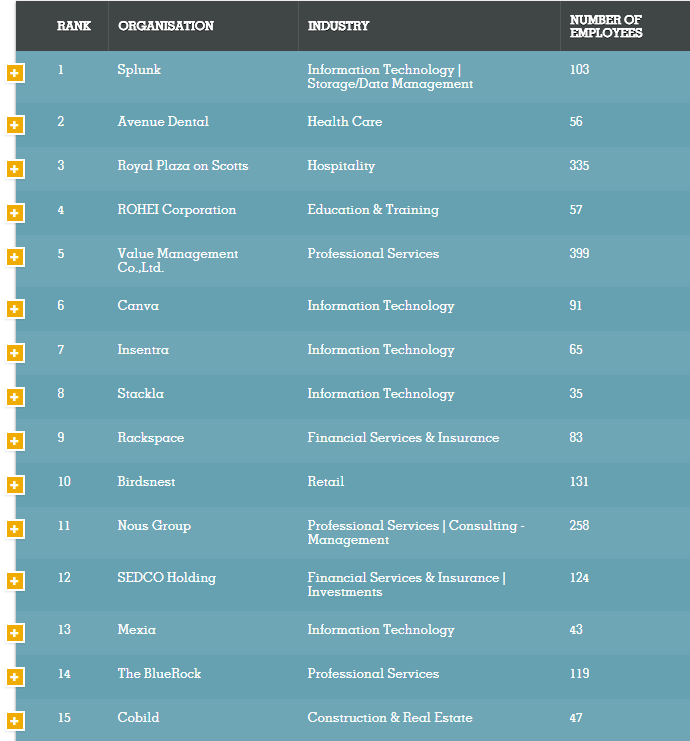The width and height of the screenshot is (690, 741).
Task: Select the organisation name Splunk
Action: (x=139, y=69)
